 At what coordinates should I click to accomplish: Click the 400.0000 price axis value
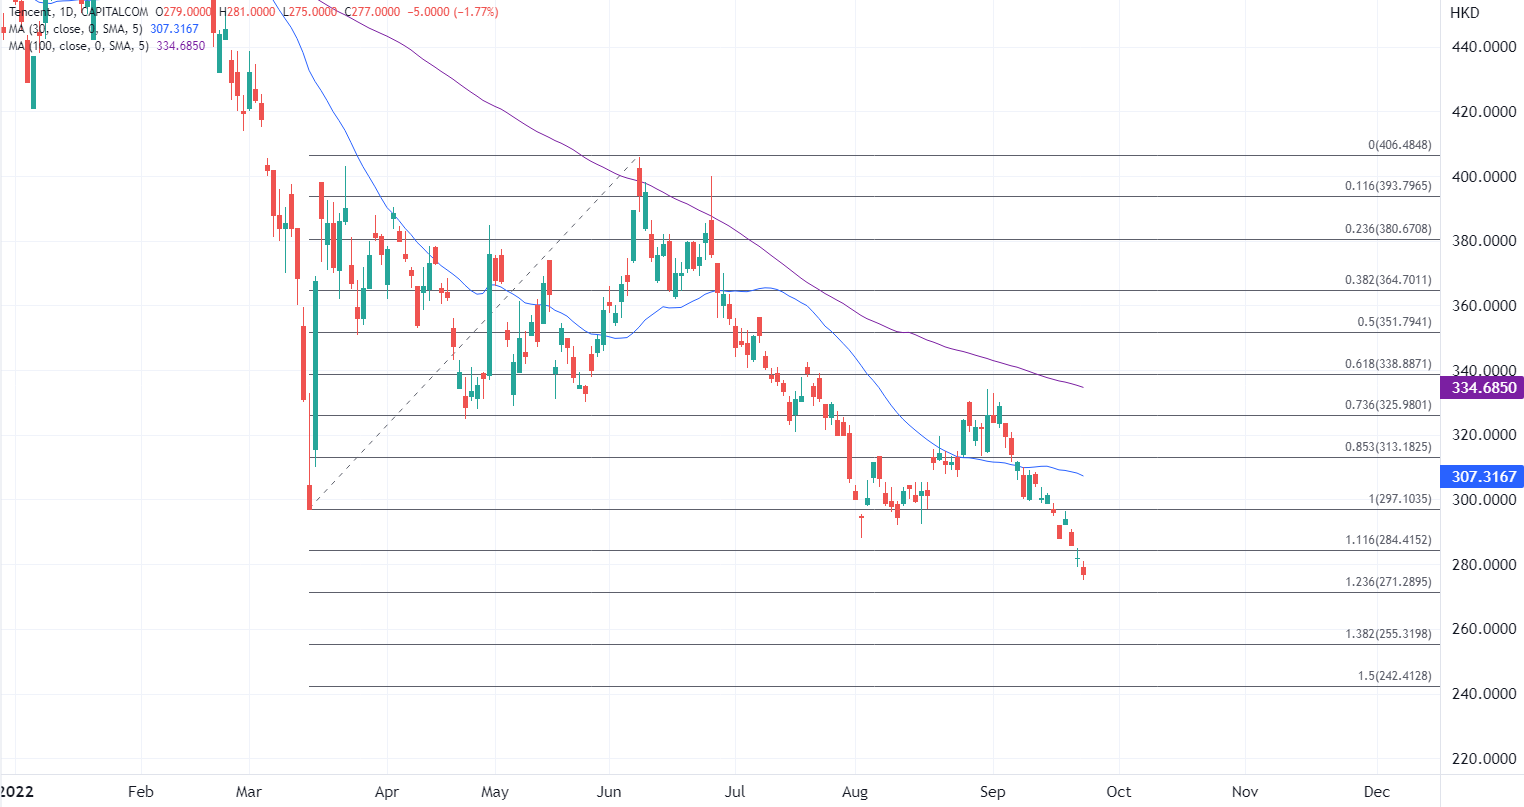pyautogui.click(x=1483, y=177)
